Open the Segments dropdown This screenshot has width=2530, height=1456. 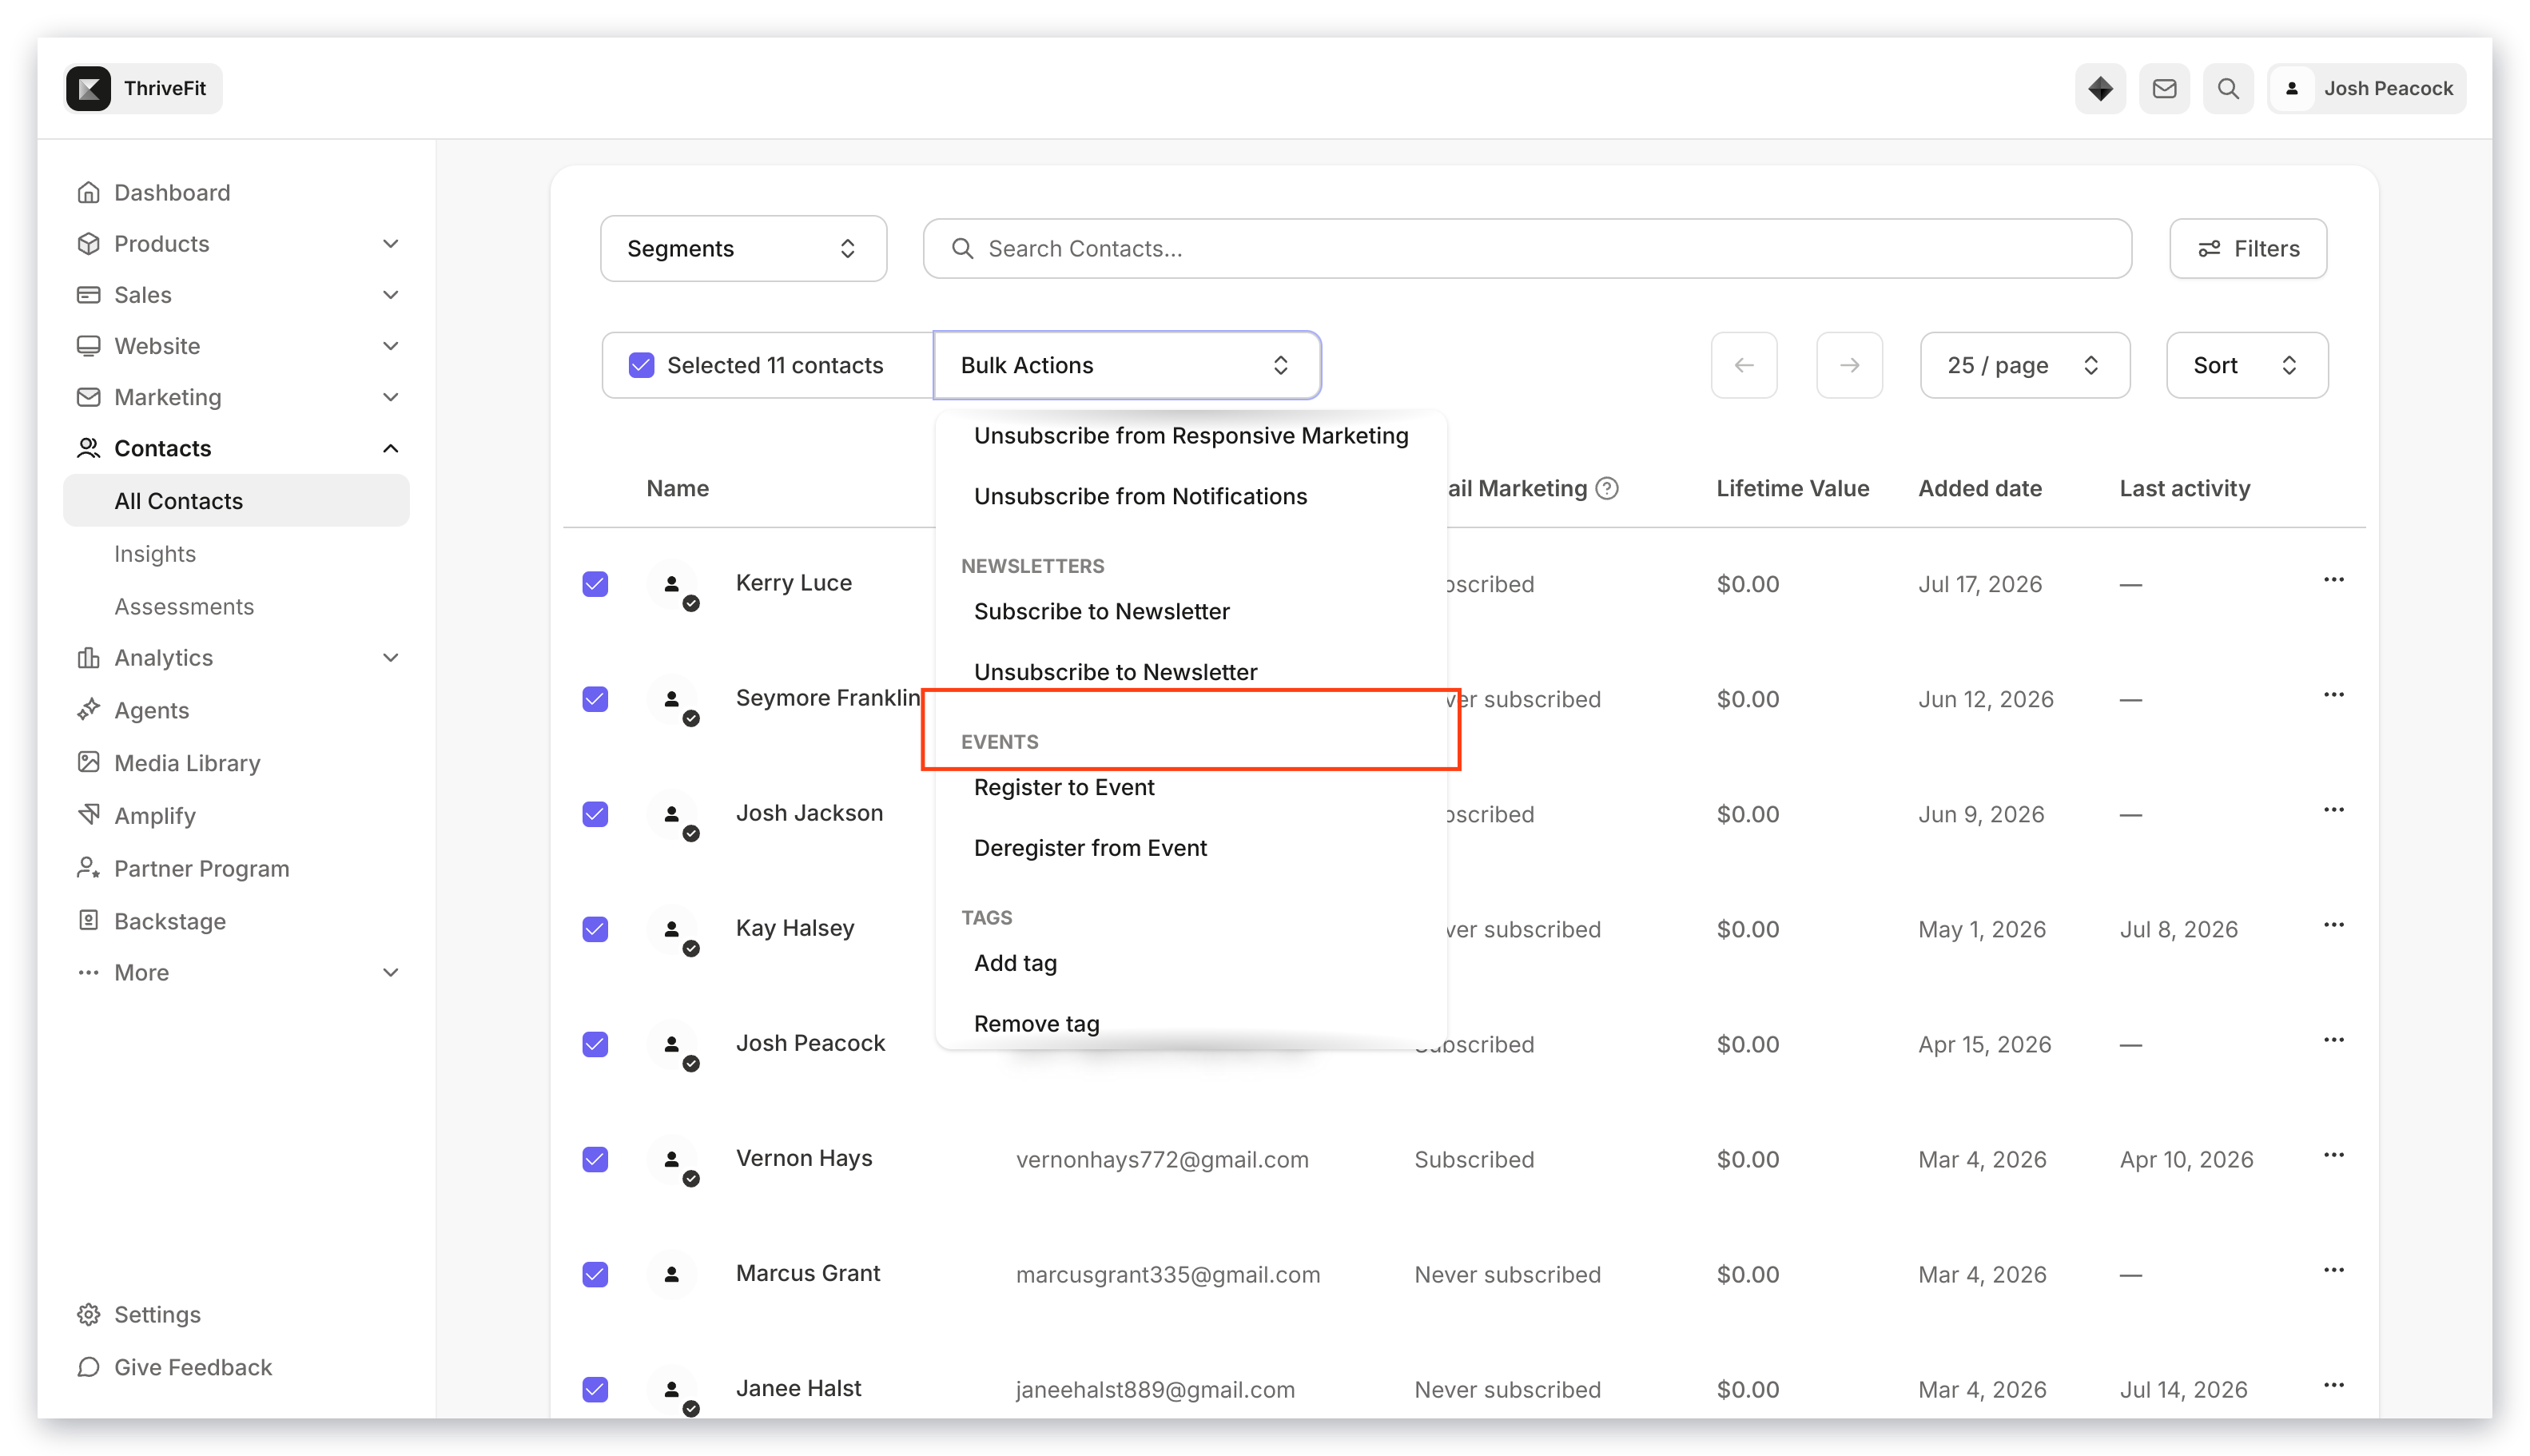(743, 248)
